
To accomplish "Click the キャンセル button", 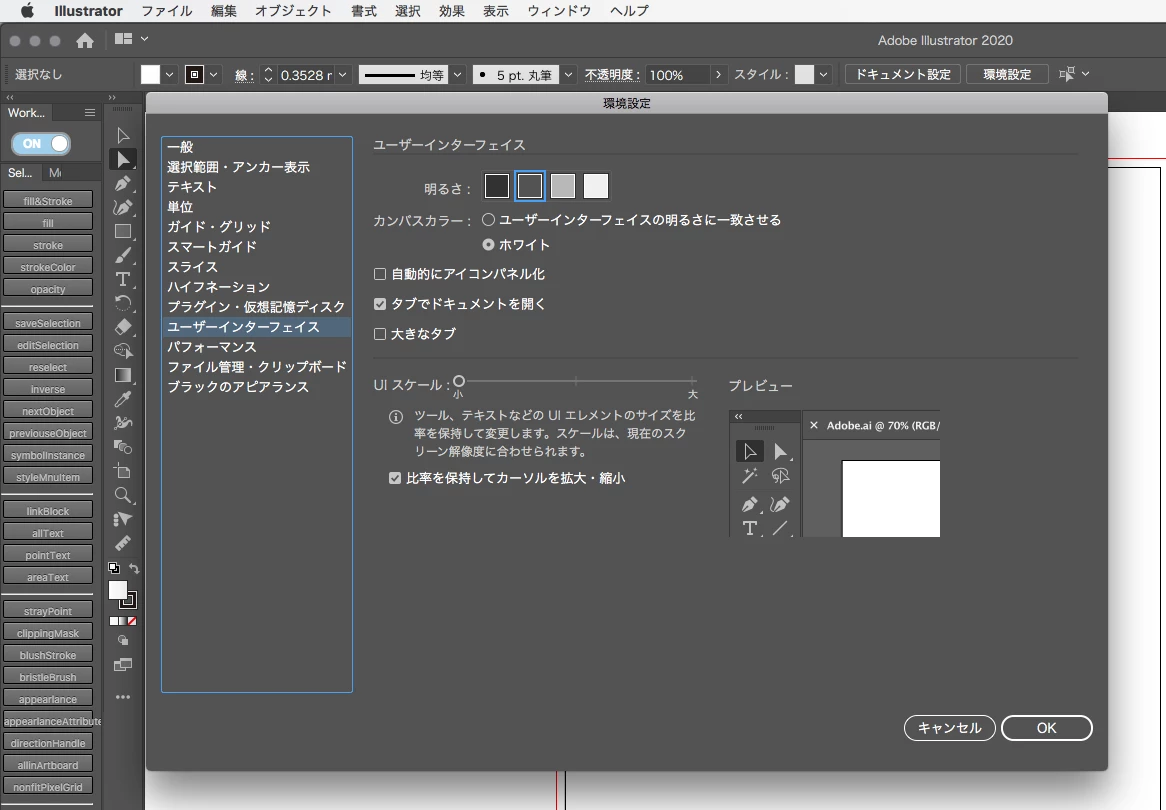I will pos(950,727).
